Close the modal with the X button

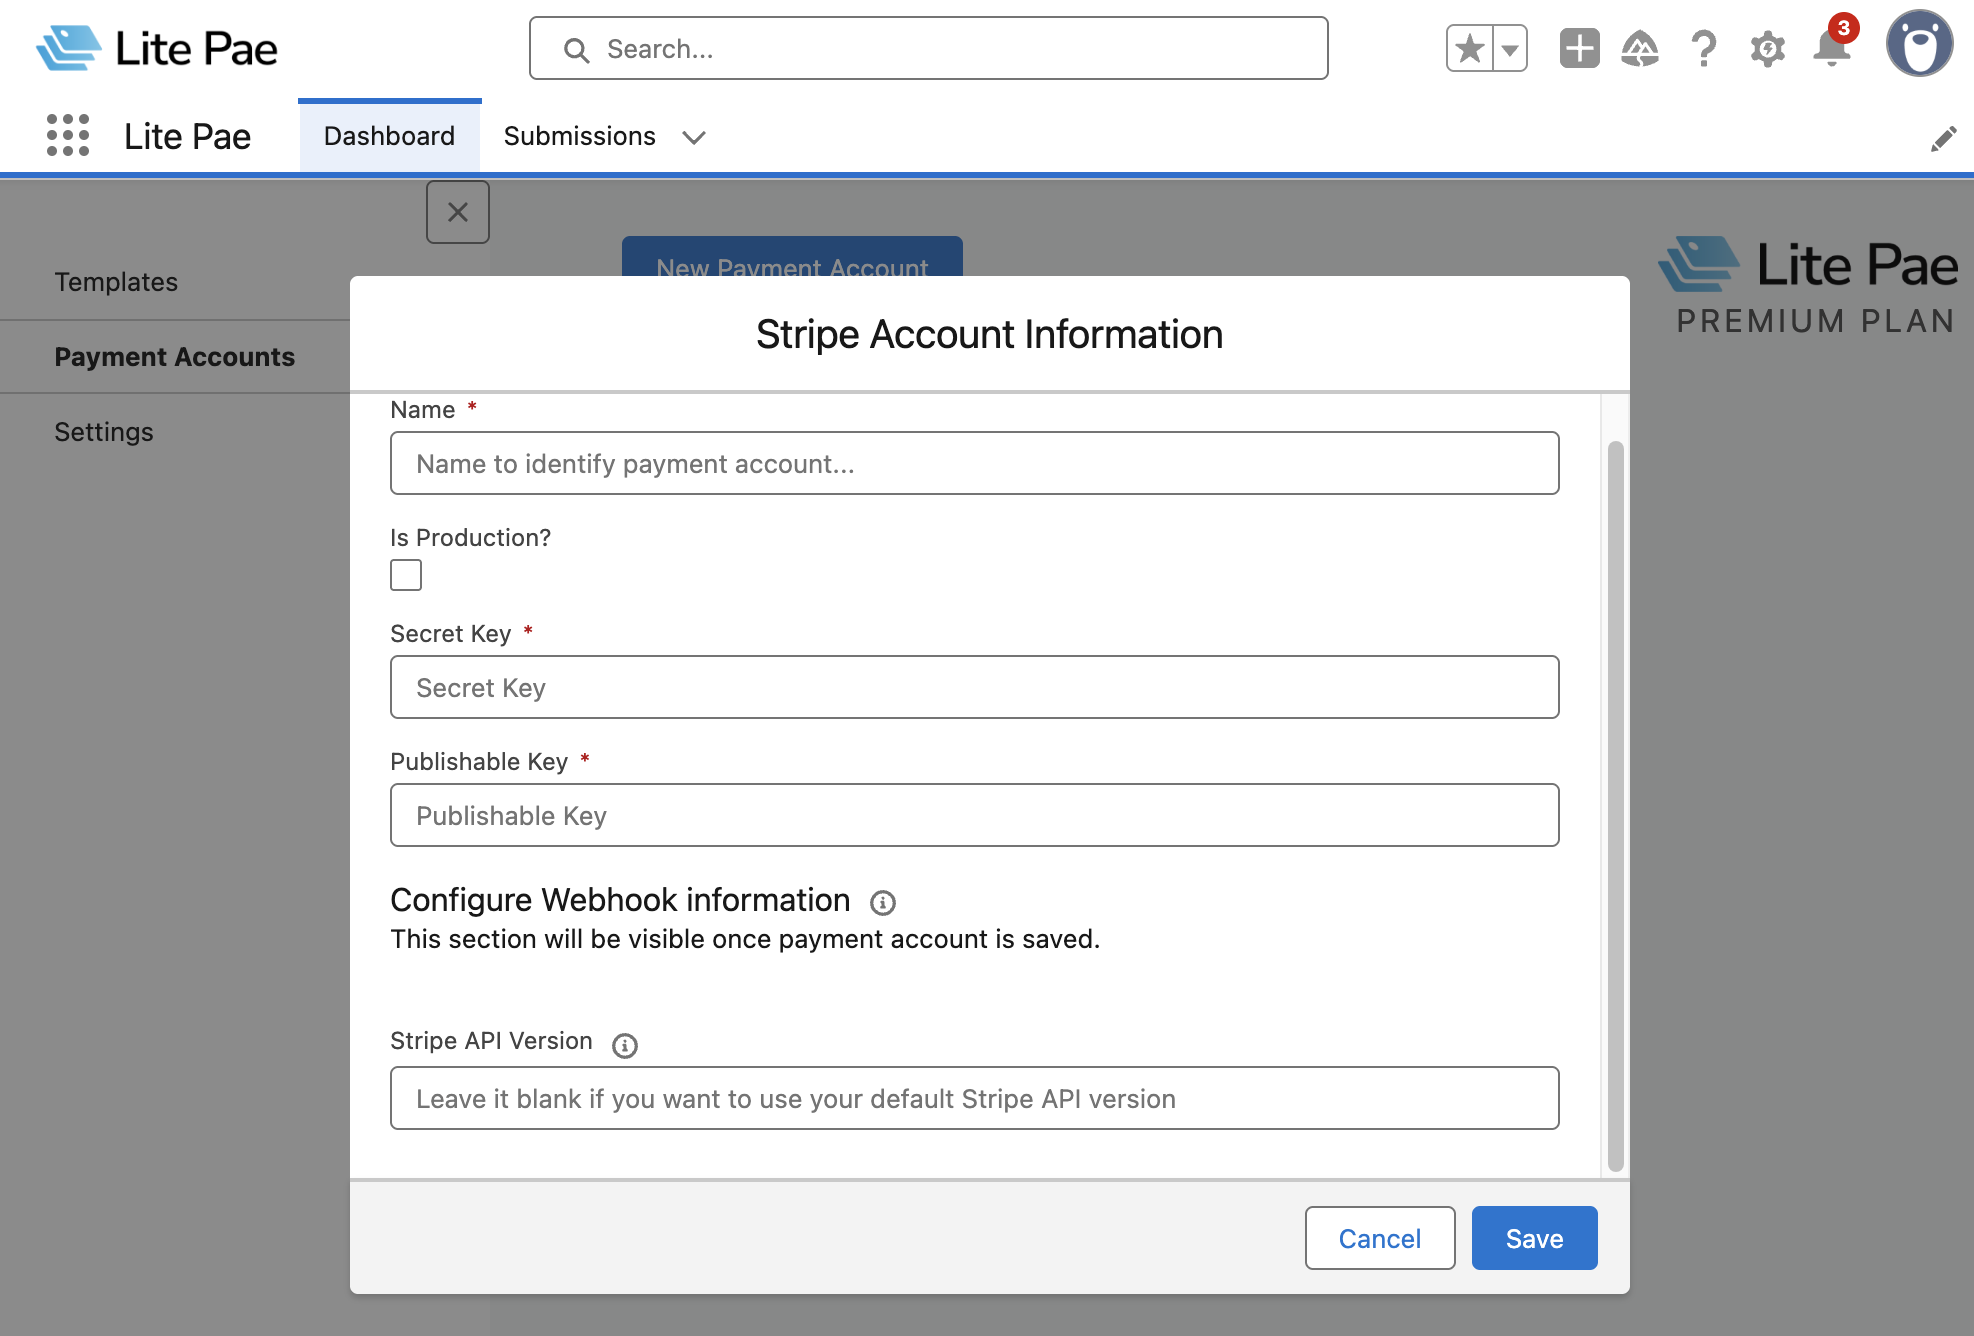(x=458, y=212)
